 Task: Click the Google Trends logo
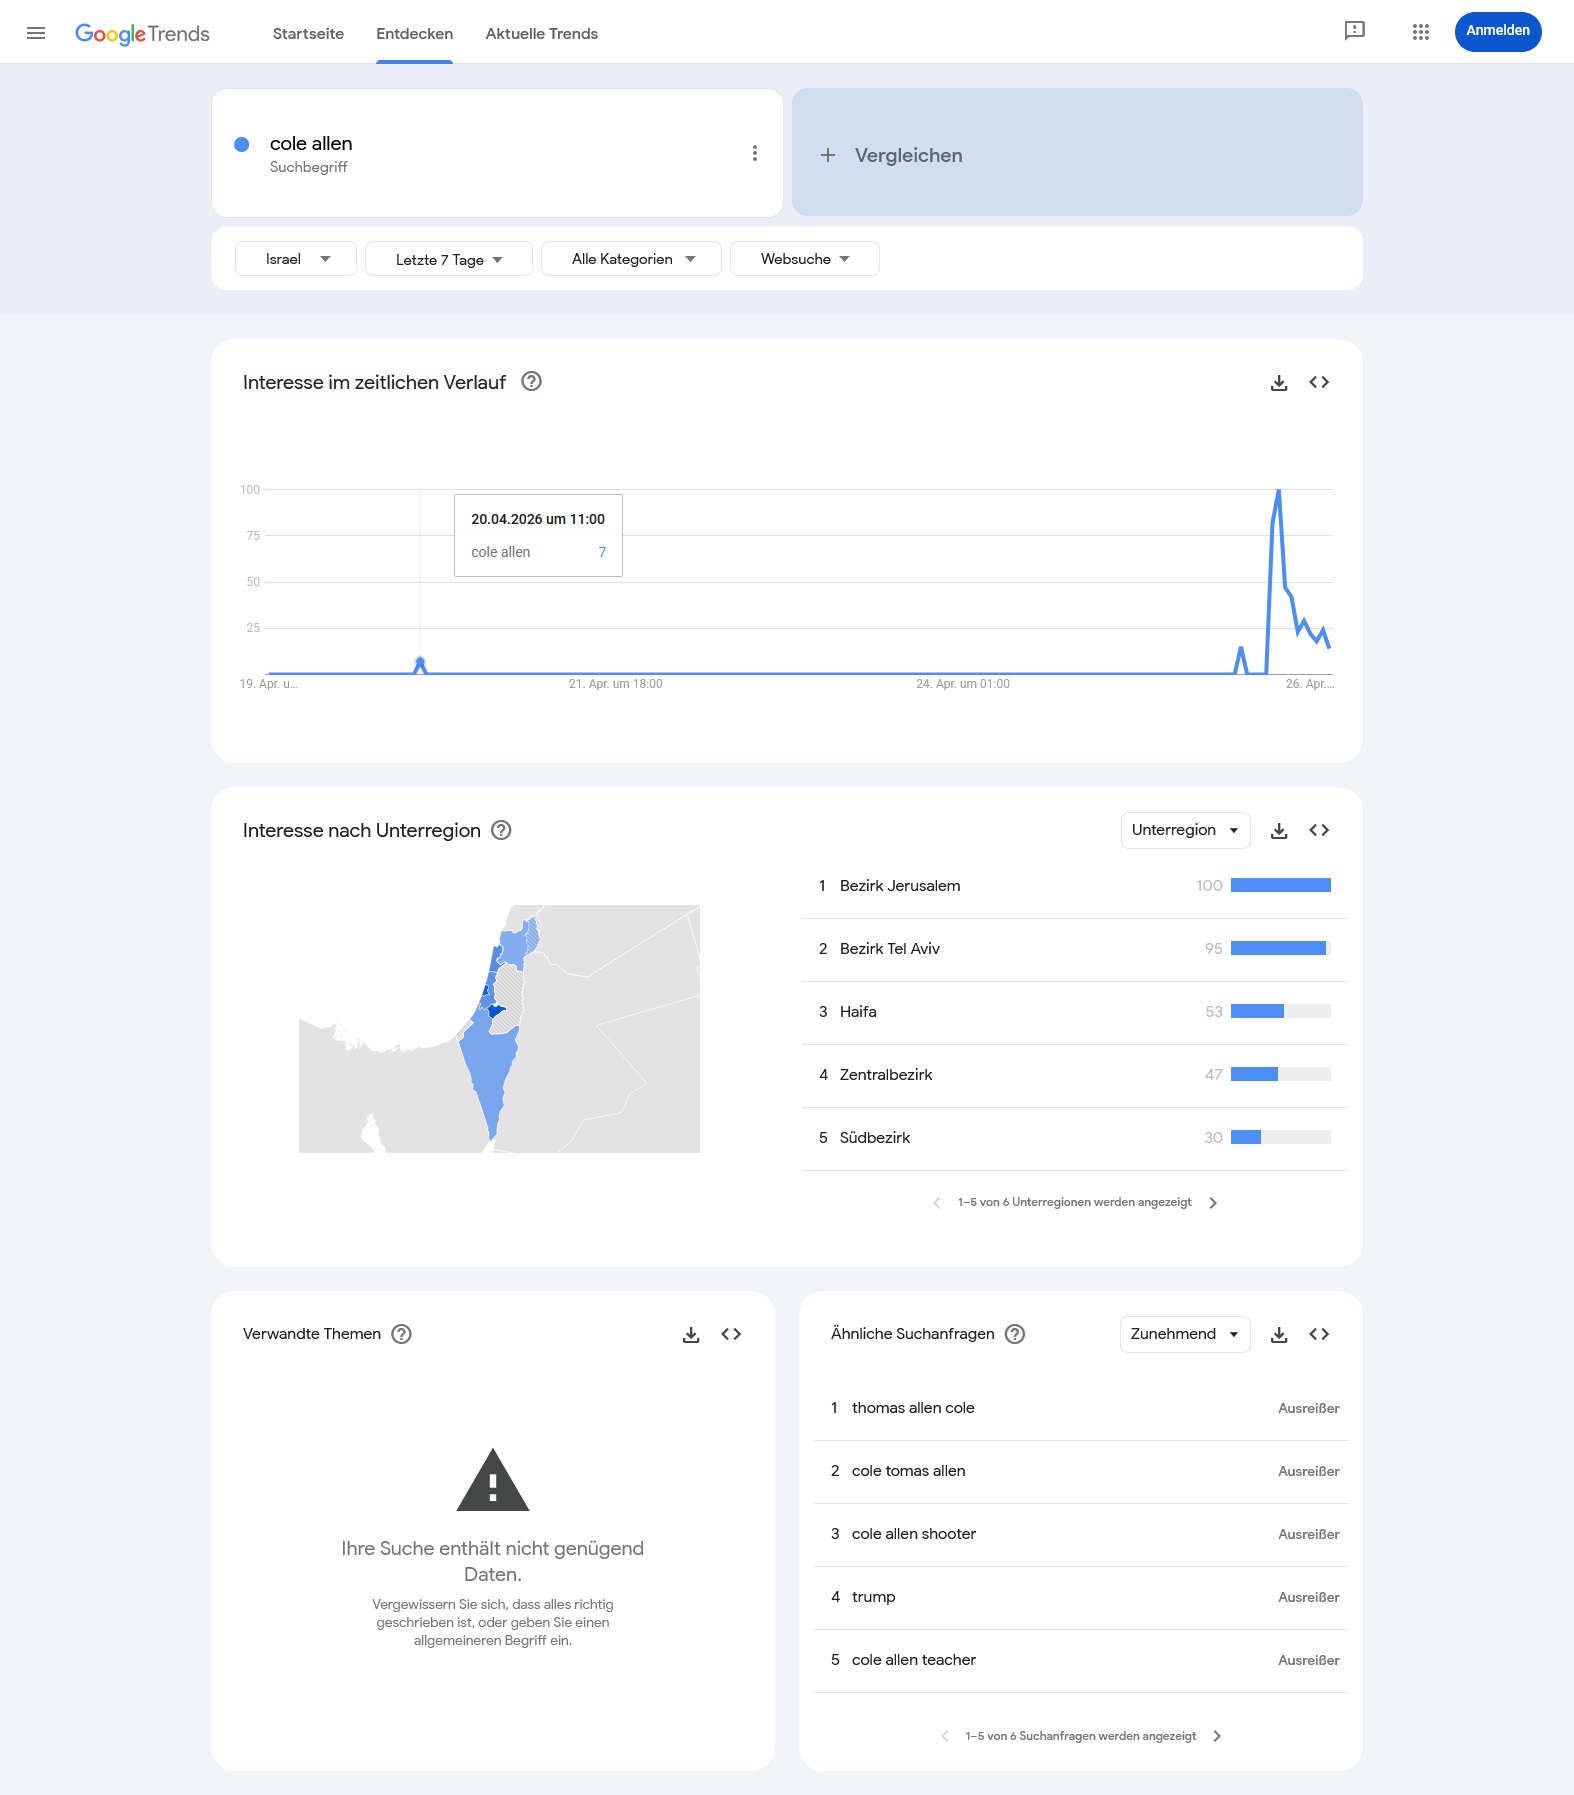click(x=142, y=34)
